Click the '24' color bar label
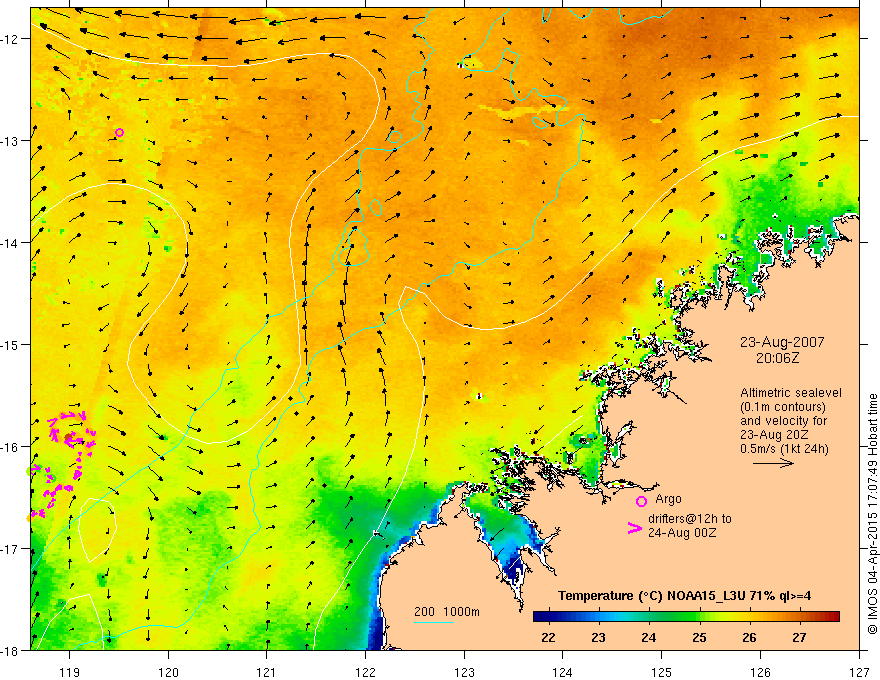Screen dimensions: 880x680 (649, 637)
